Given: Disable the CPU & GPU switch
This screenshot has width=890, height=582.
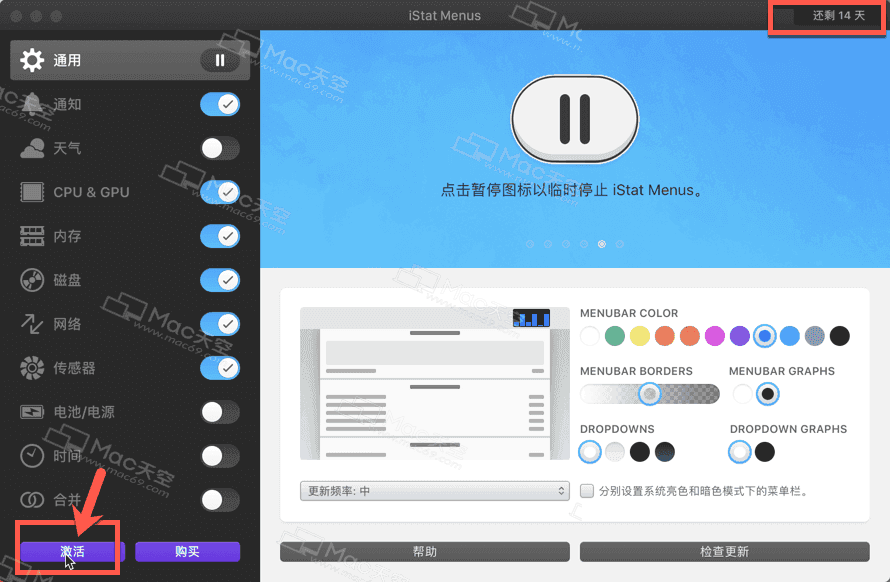Looking at the screenshot, I should point(220,192).
